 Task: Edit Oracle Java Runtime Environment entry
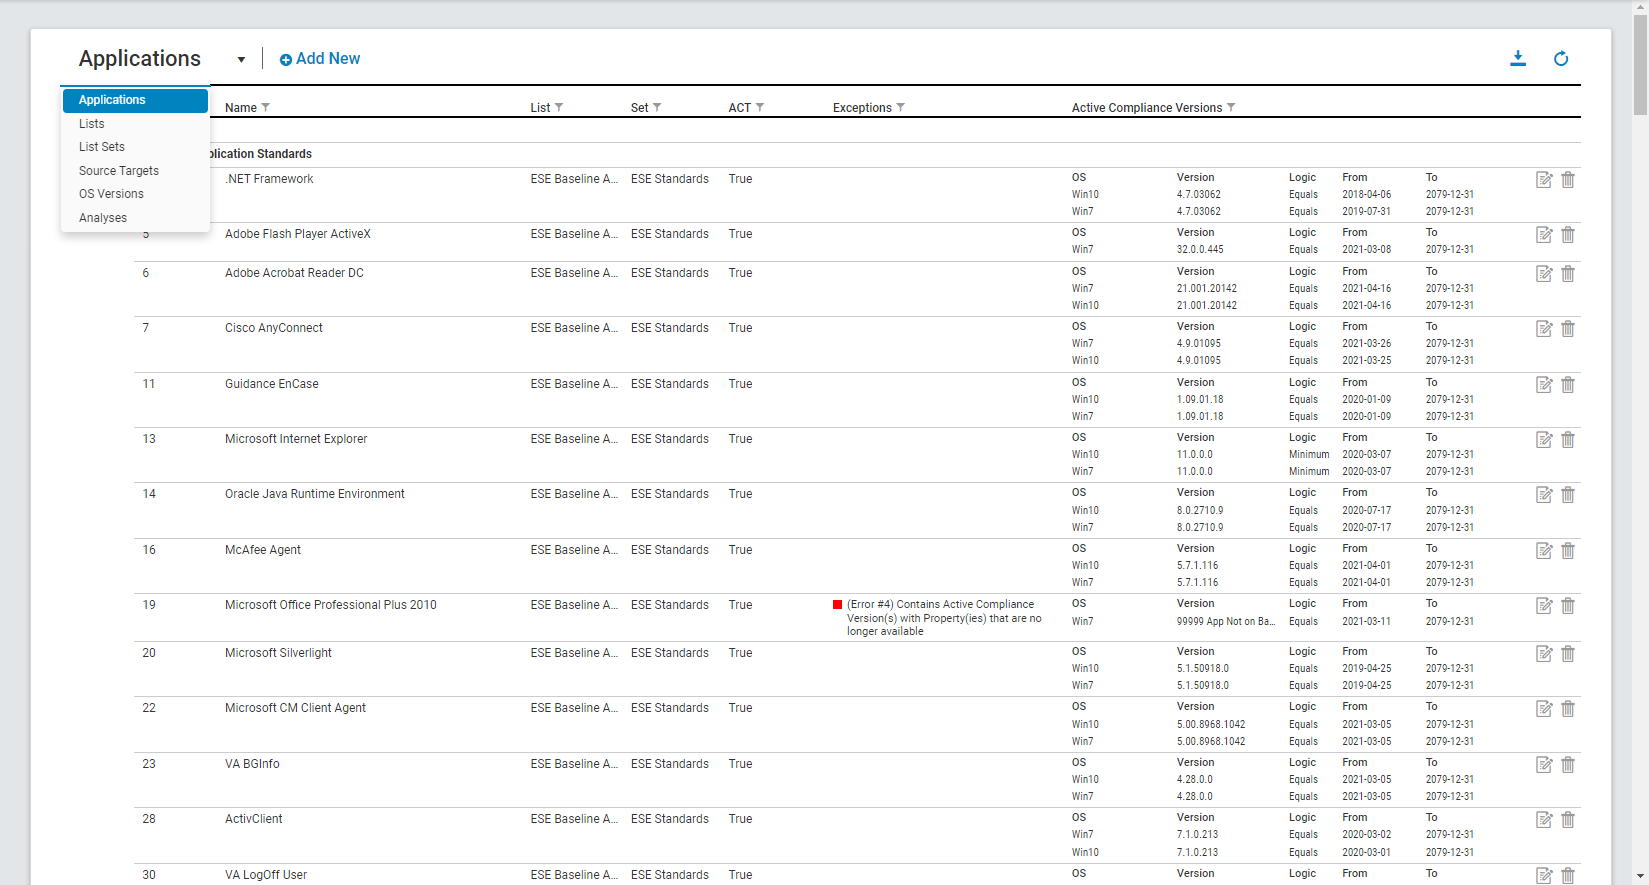[1544, 495]
